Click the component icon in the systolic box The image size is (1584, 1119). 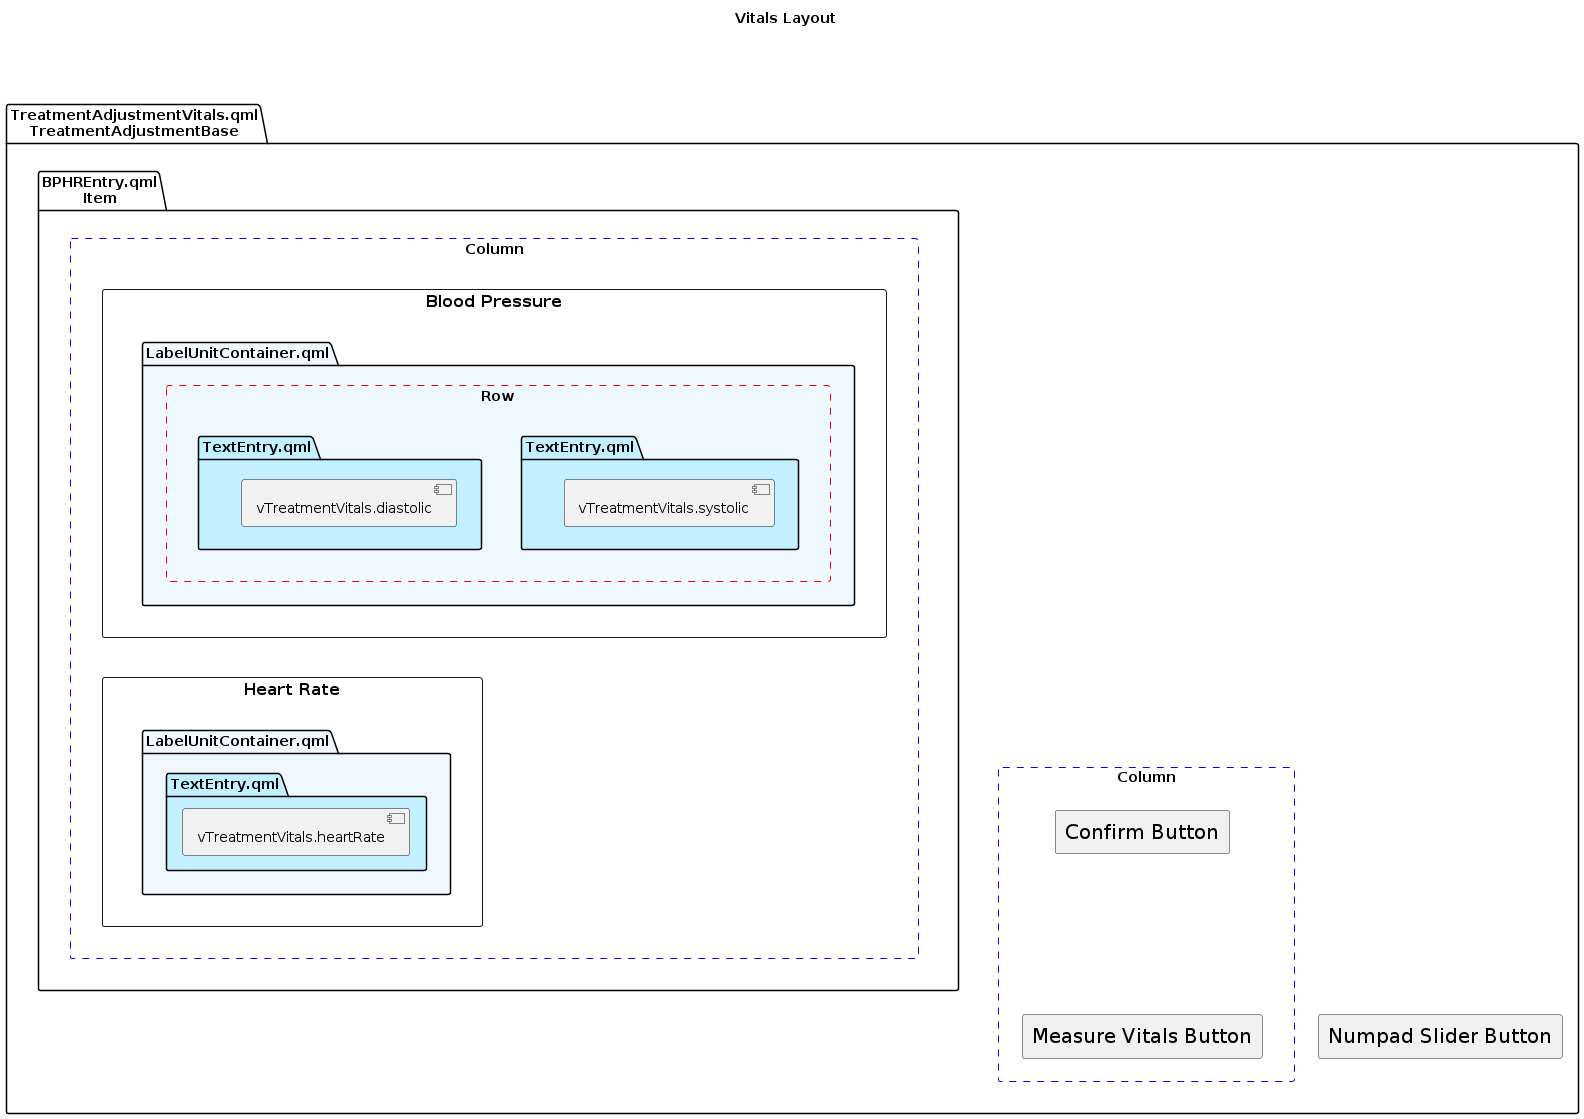click(760, 489)
